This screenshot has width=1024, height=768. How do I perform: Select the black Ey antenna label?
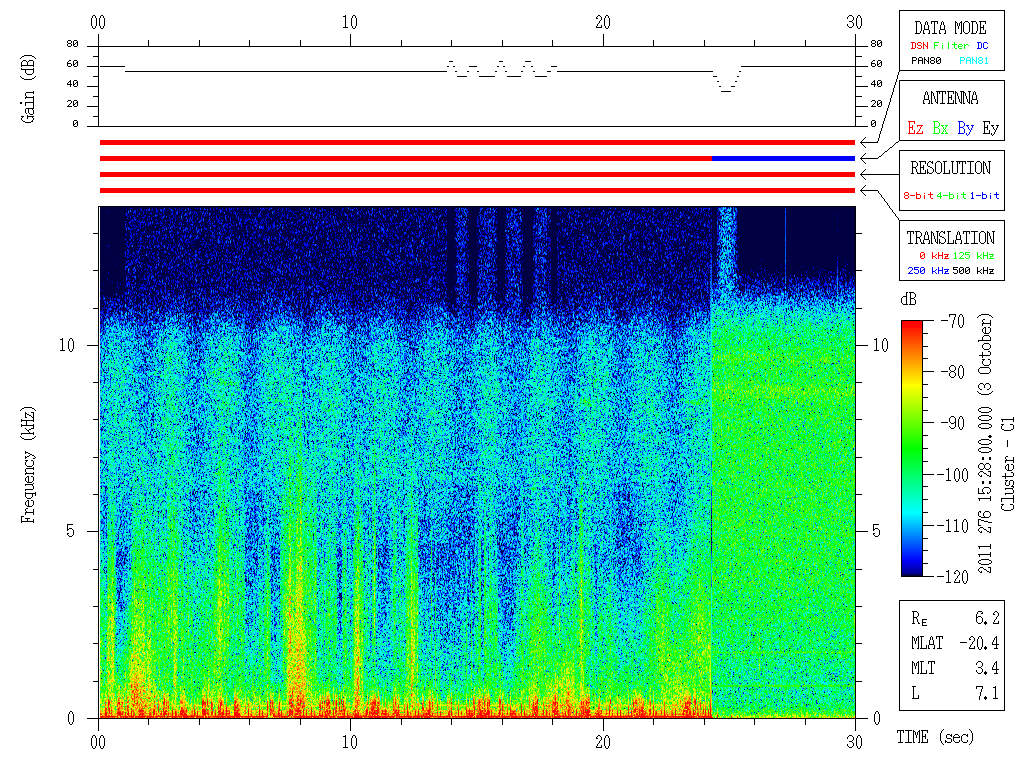point(991,128)
